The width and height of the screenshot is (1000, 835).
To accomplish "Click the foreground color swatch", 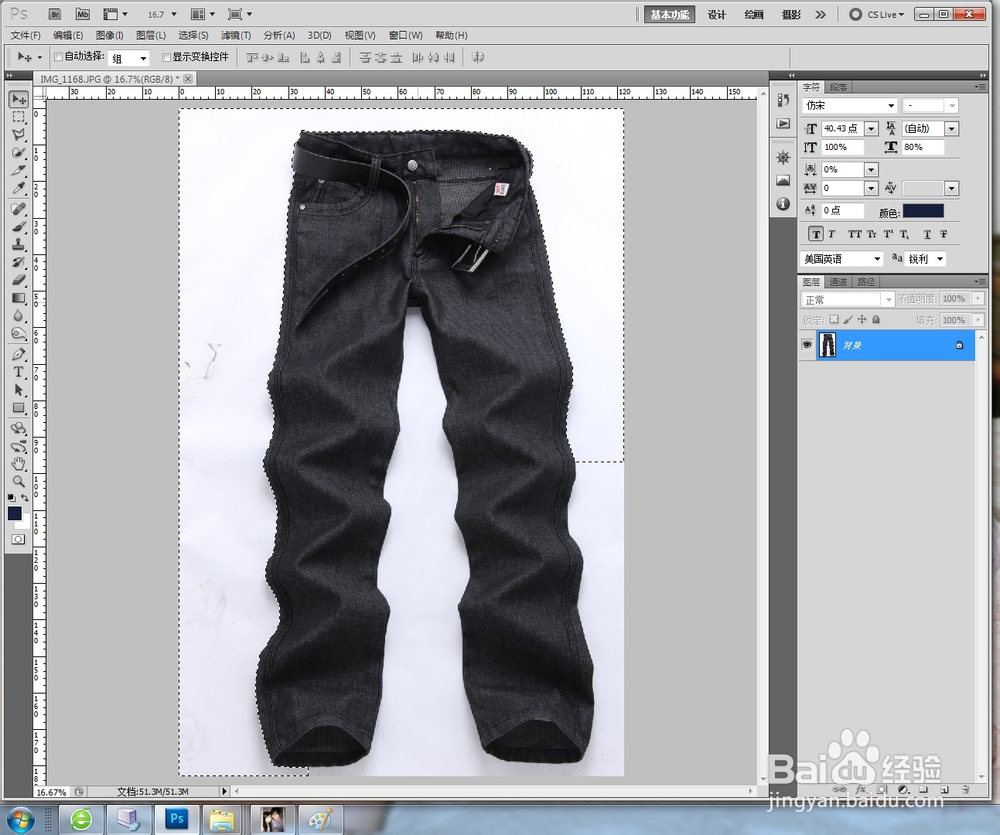I will pos(15,514).
